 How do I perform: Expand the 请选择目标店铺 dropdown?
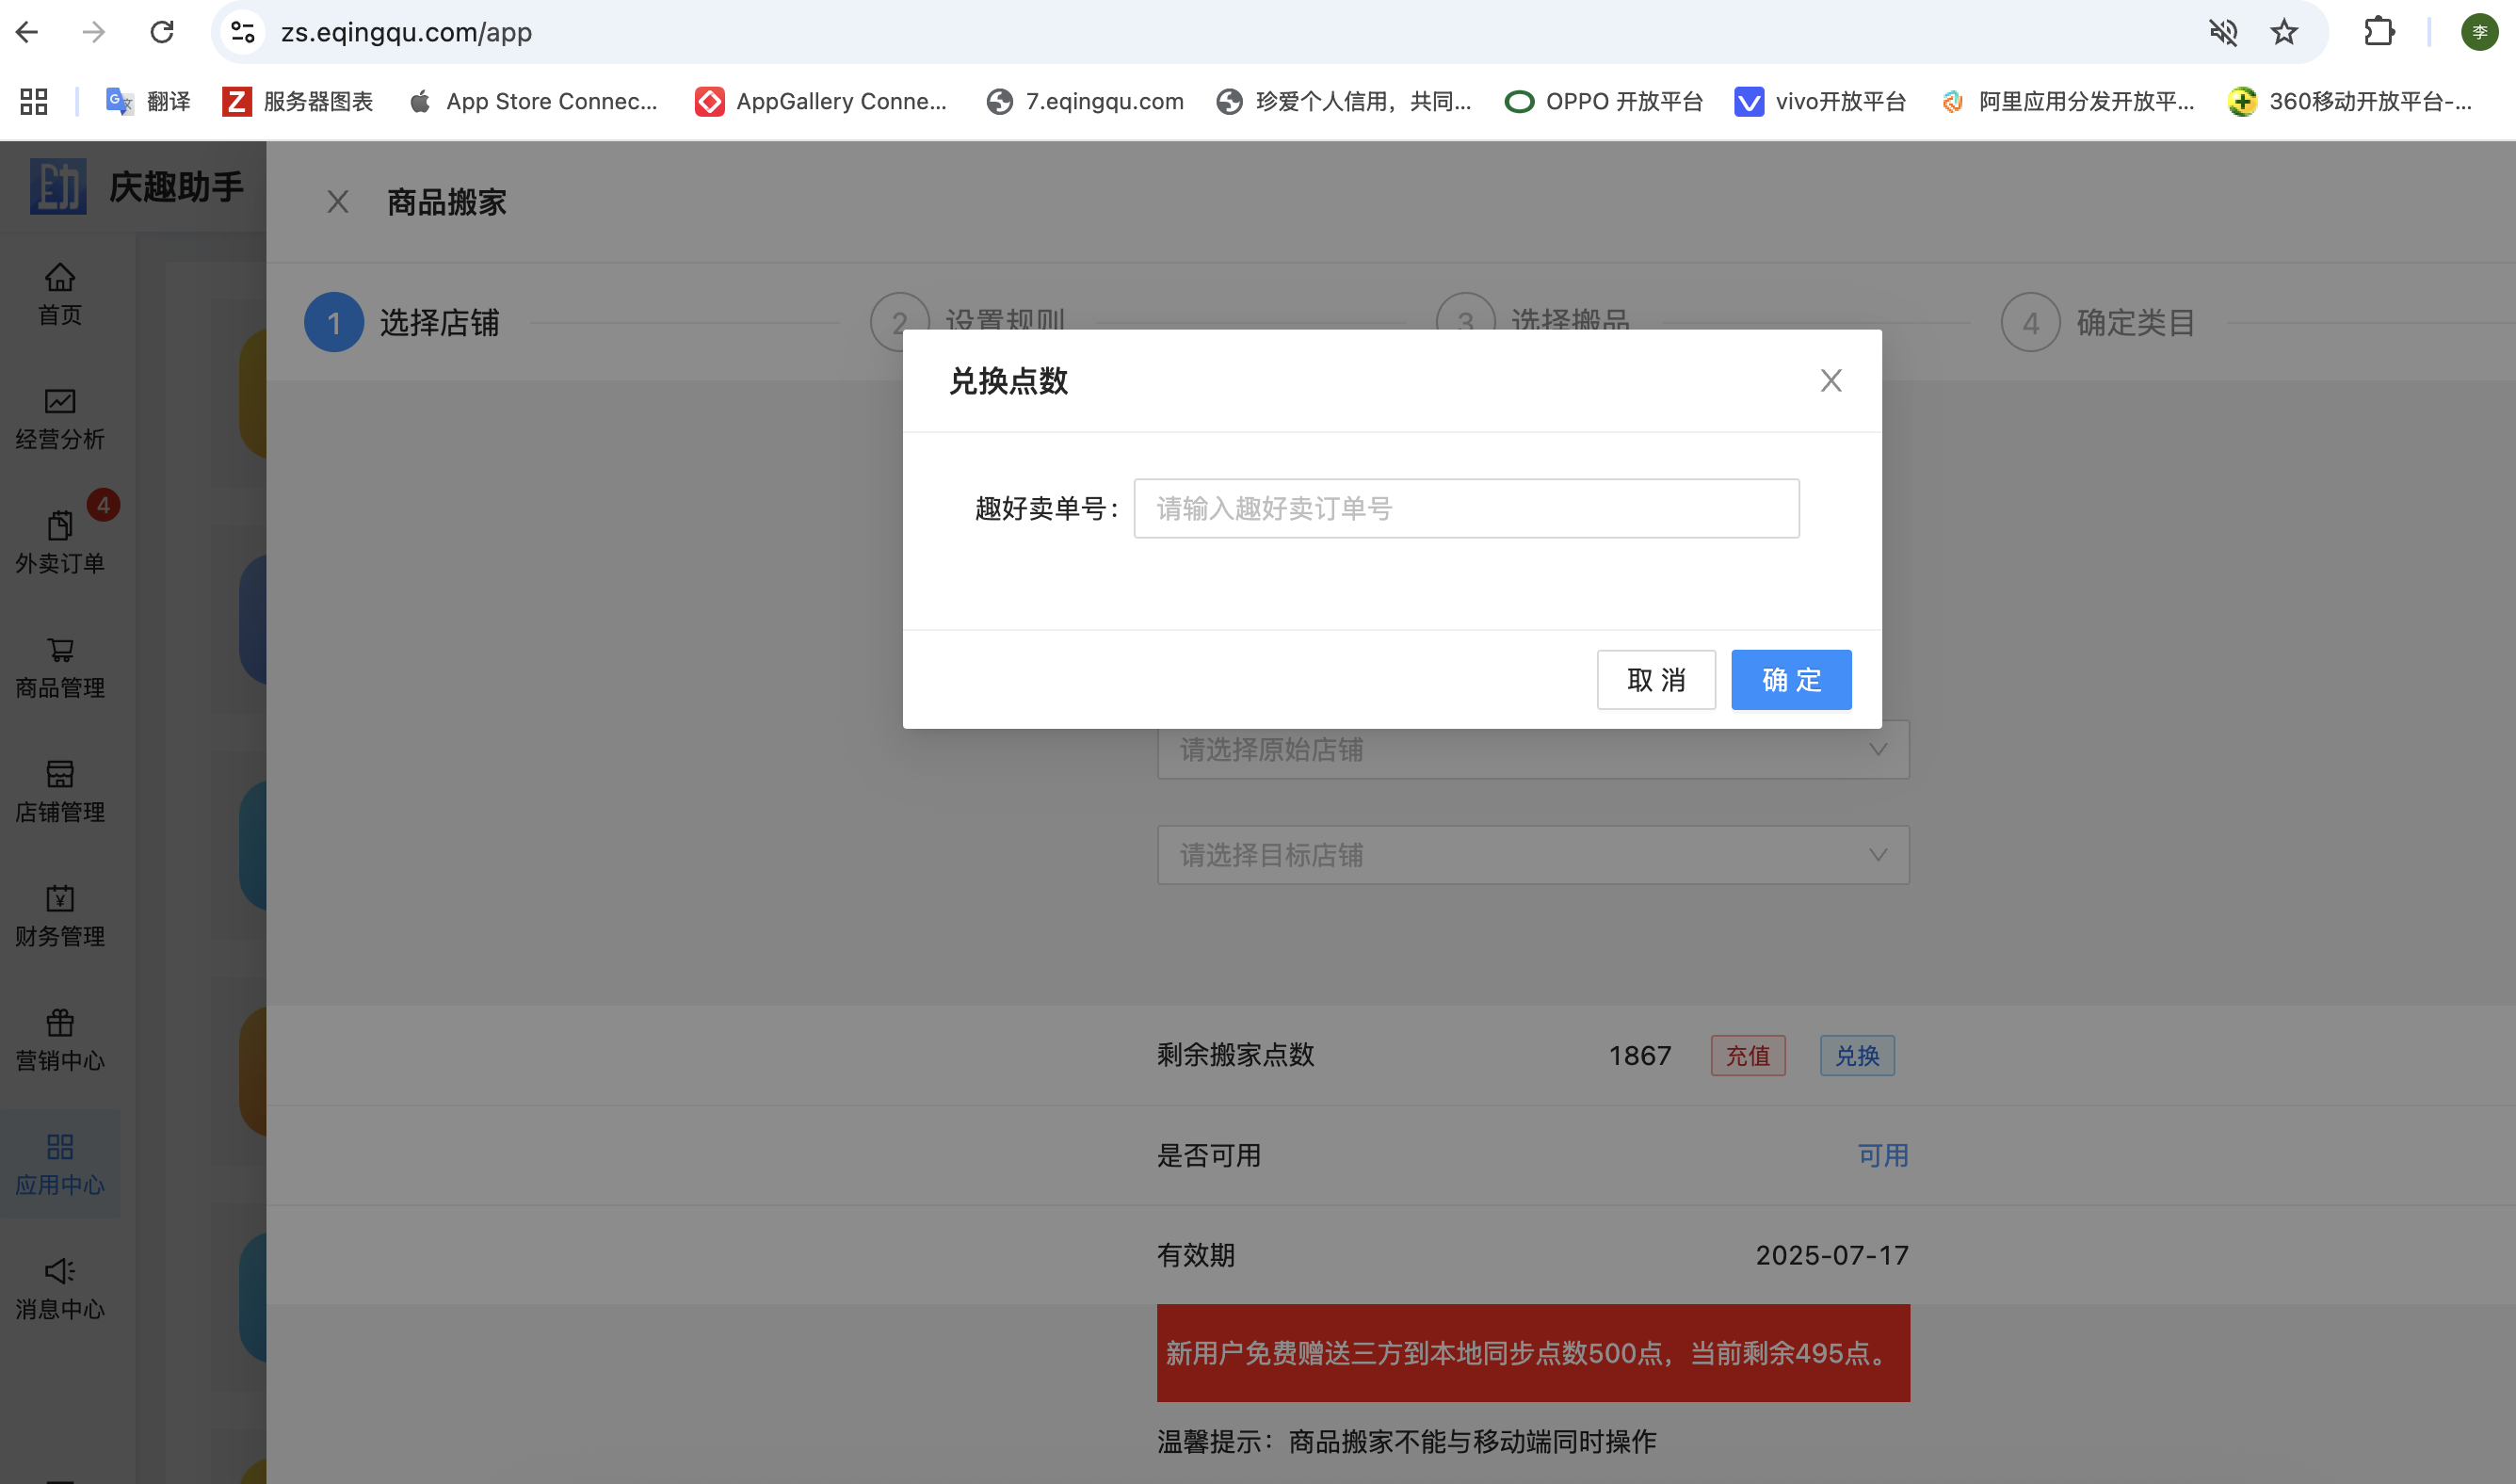1532,855
